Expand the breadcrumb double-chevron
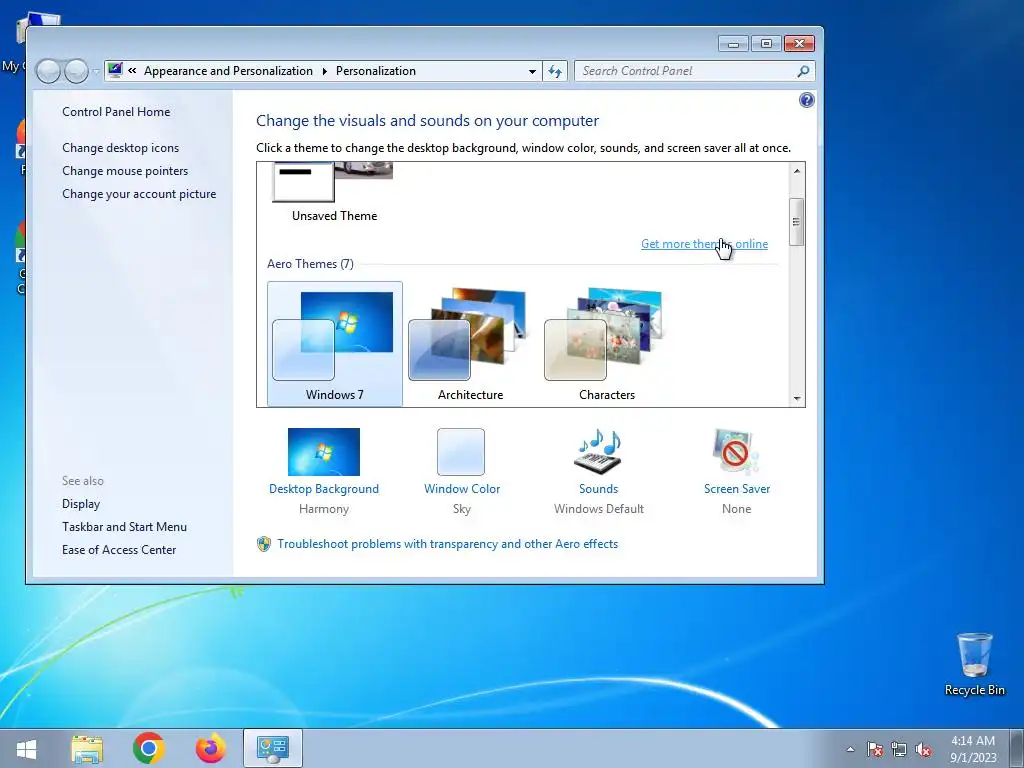 tap(133, 71)
